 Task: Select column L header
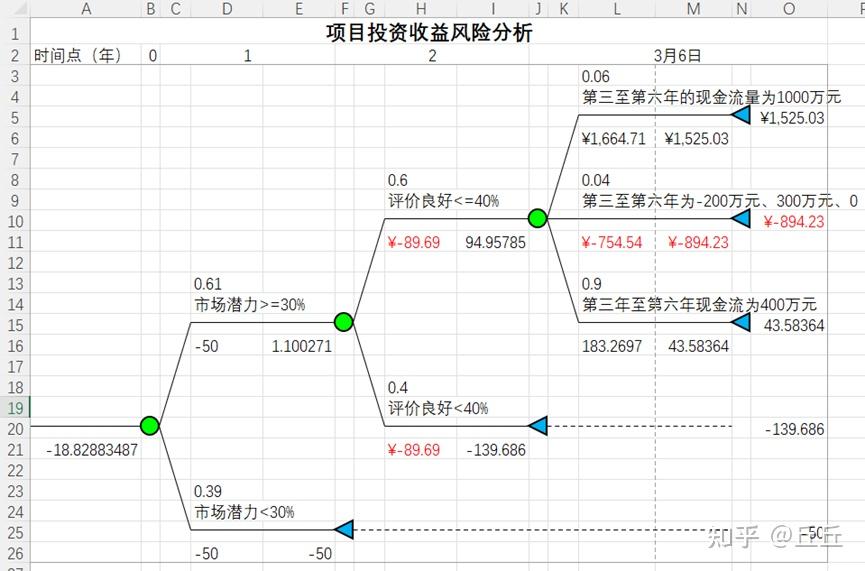point(617,8)
